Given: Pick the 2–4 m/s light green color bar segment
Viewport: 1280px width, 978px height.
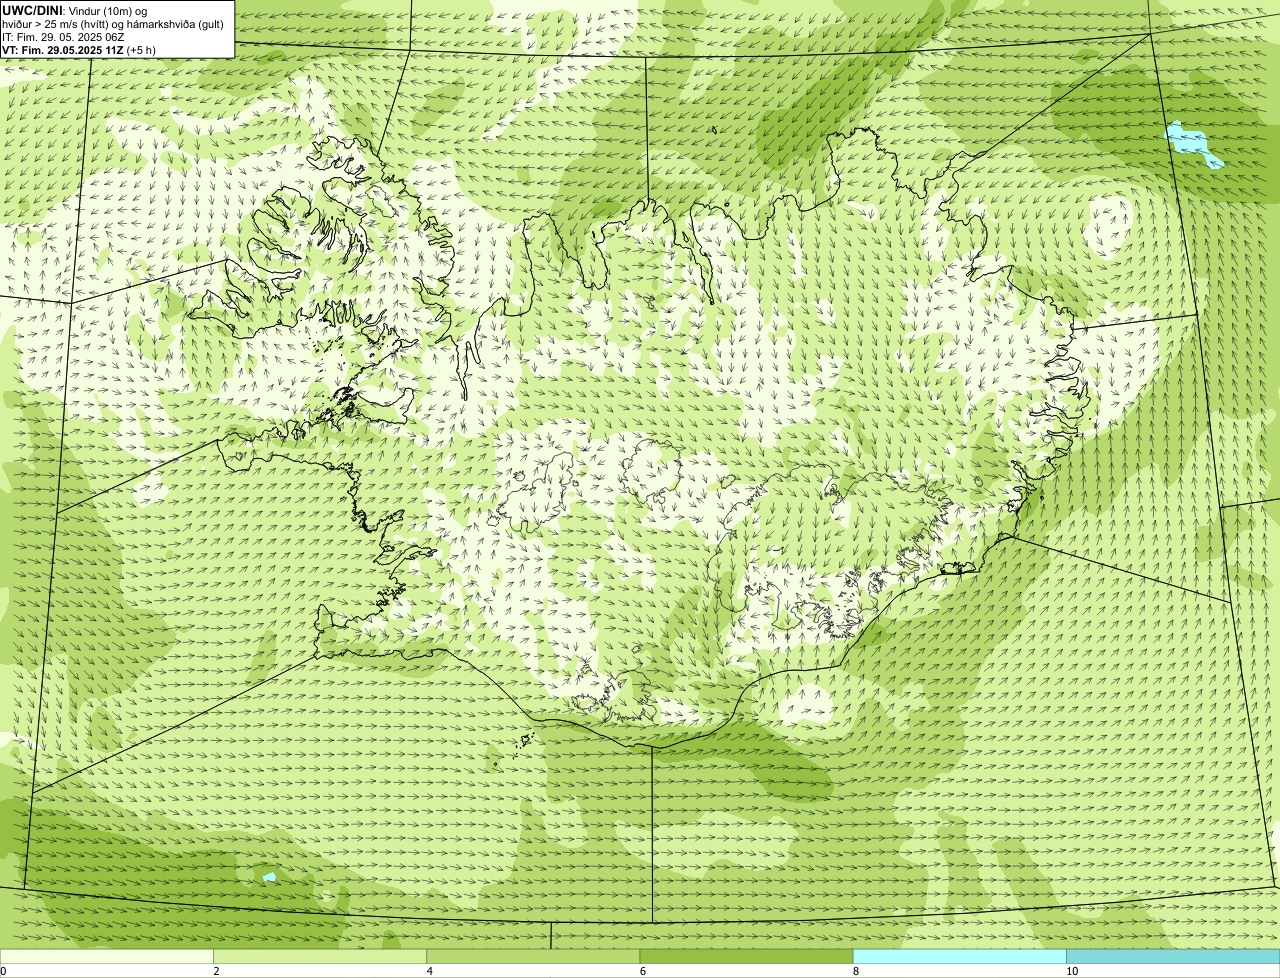Looking at the screenshot, I should [320, 957].
